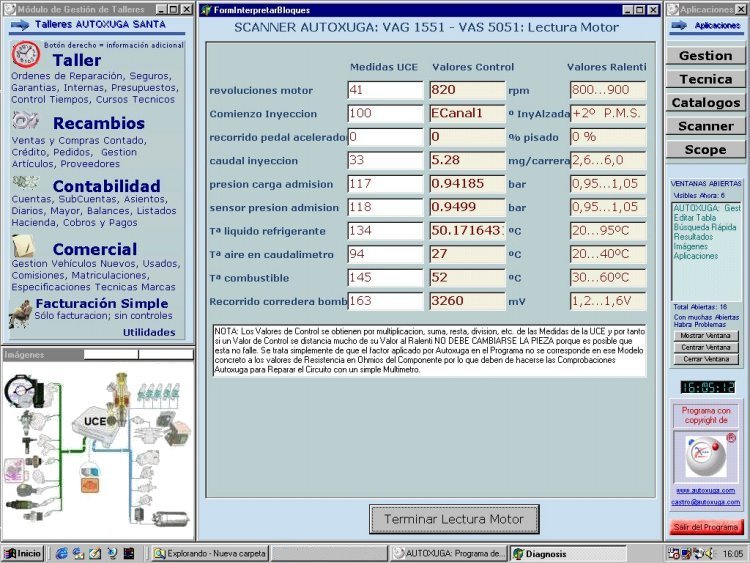Select 'Imágenes' in open windows list

pos(690,246)
